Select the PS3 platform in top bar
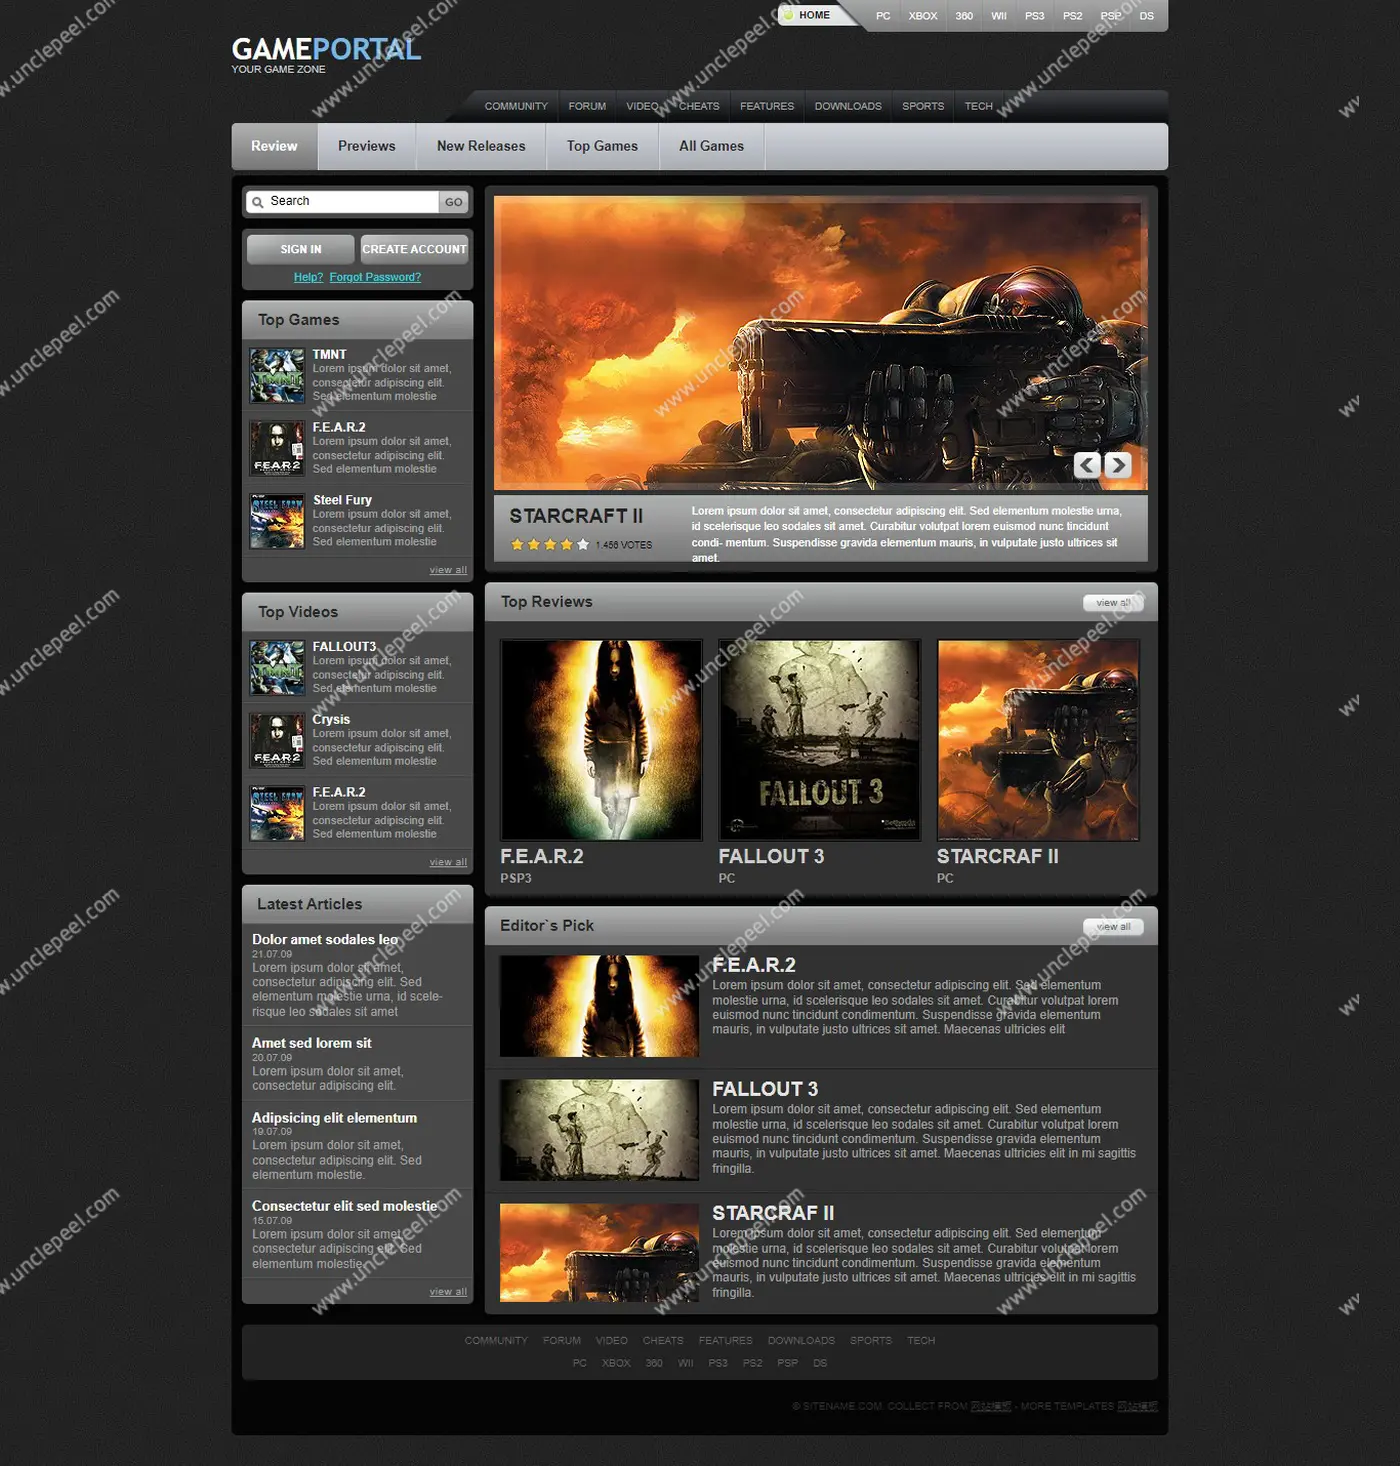This screenshot has width=1400, height=1466. [1034, 16]
